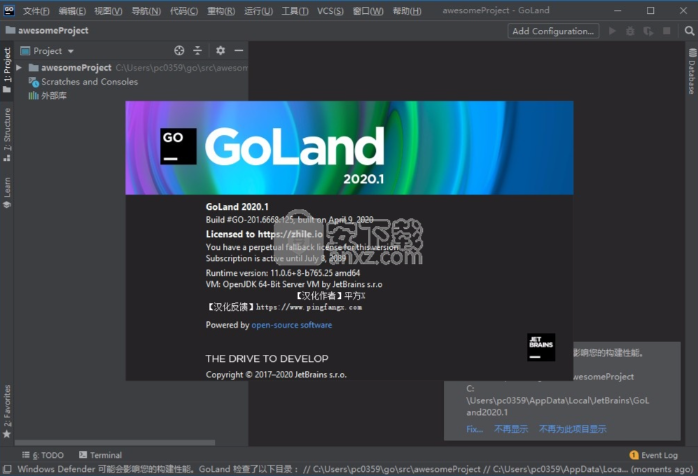Click the green Run button in toolbar
Viewport: 698px width, 476px height.
coord(613,31)
